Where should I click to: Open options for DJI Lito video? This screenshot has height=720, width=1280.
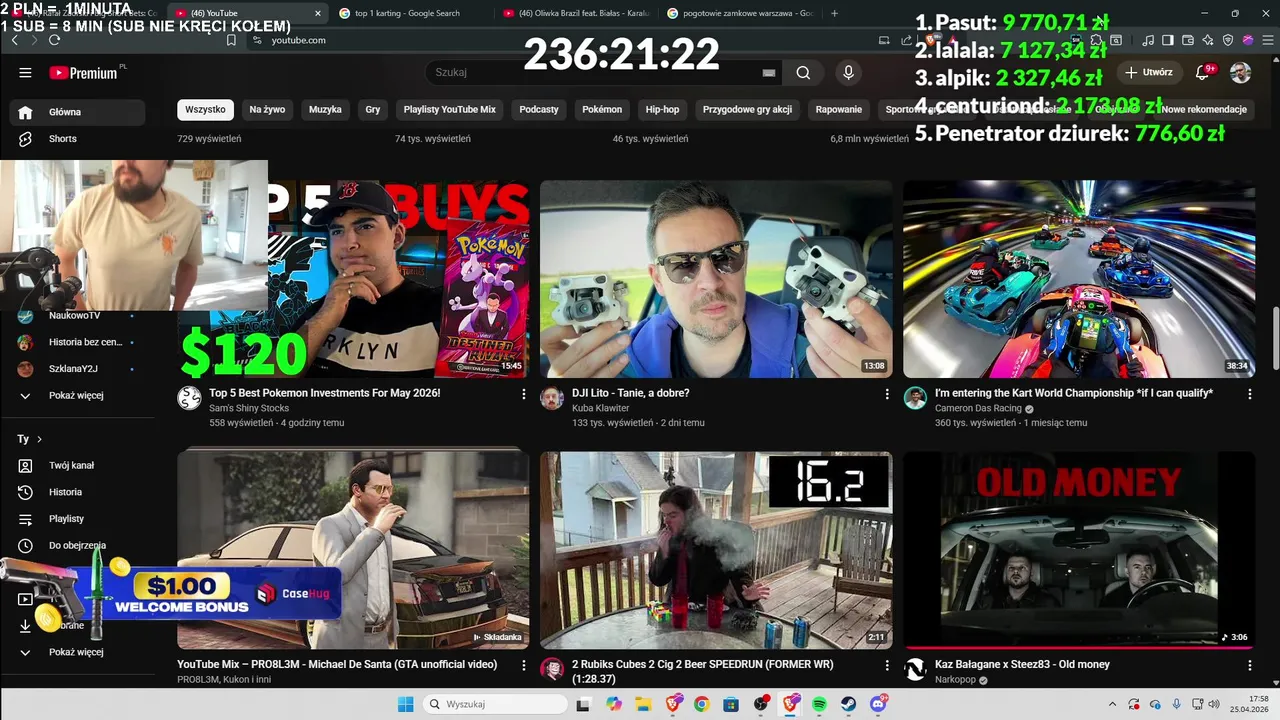(x=887, y=394)
